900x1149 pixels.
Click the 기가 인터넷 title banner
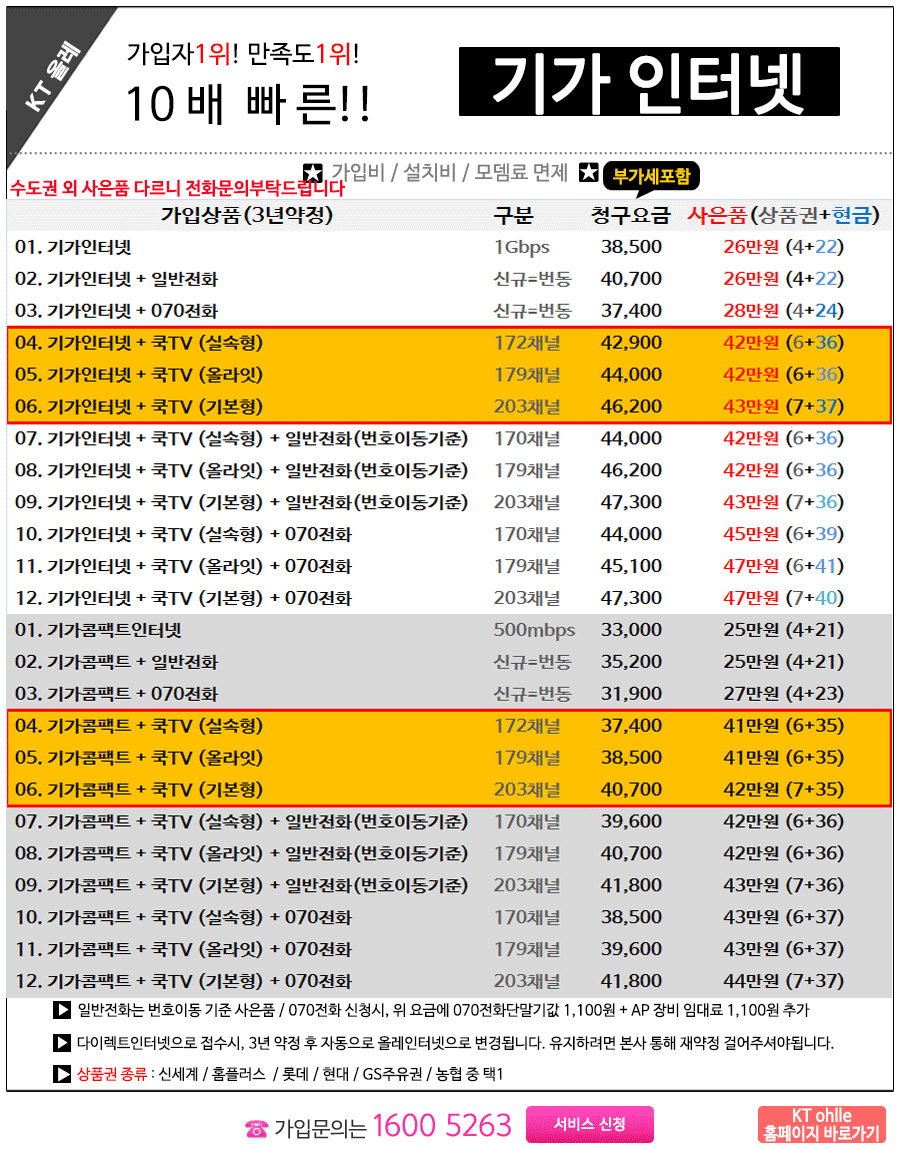[648, 82]
